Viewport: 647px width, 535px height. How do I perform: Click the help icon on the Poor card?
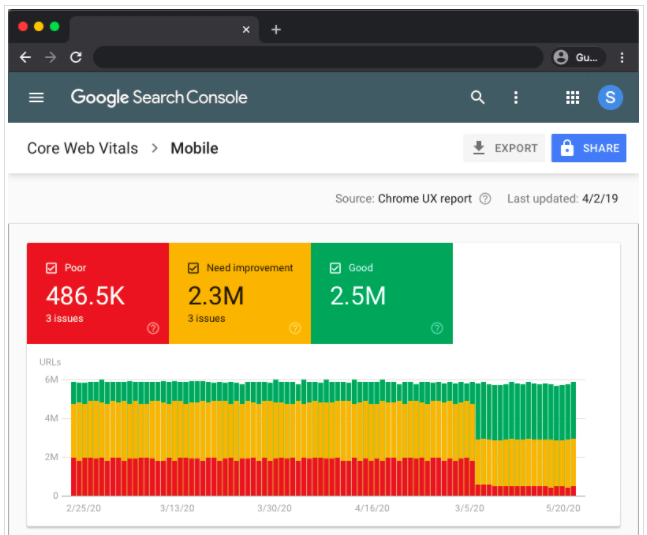pos(153,328)
